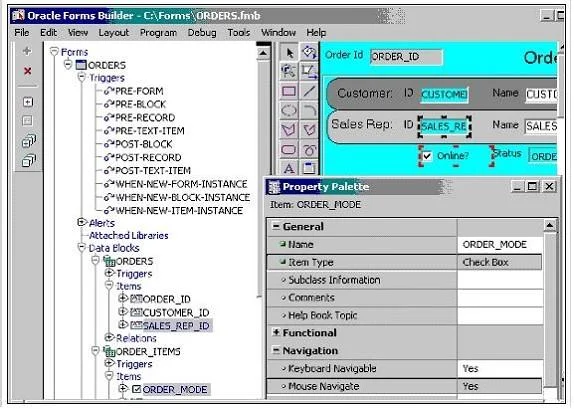Collapse the Navigation property group

pos(276,350)
